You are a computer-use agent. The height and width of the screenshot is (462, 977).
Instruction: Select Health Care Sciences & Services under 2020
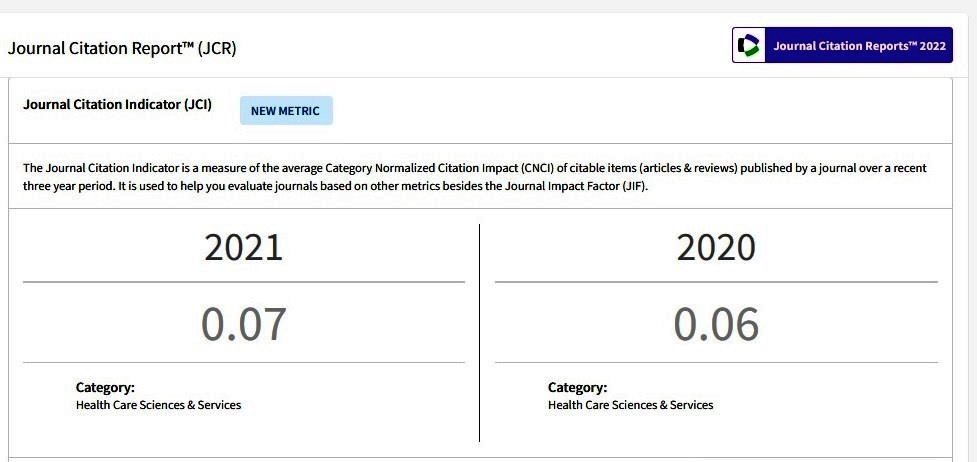pos(631,405)
